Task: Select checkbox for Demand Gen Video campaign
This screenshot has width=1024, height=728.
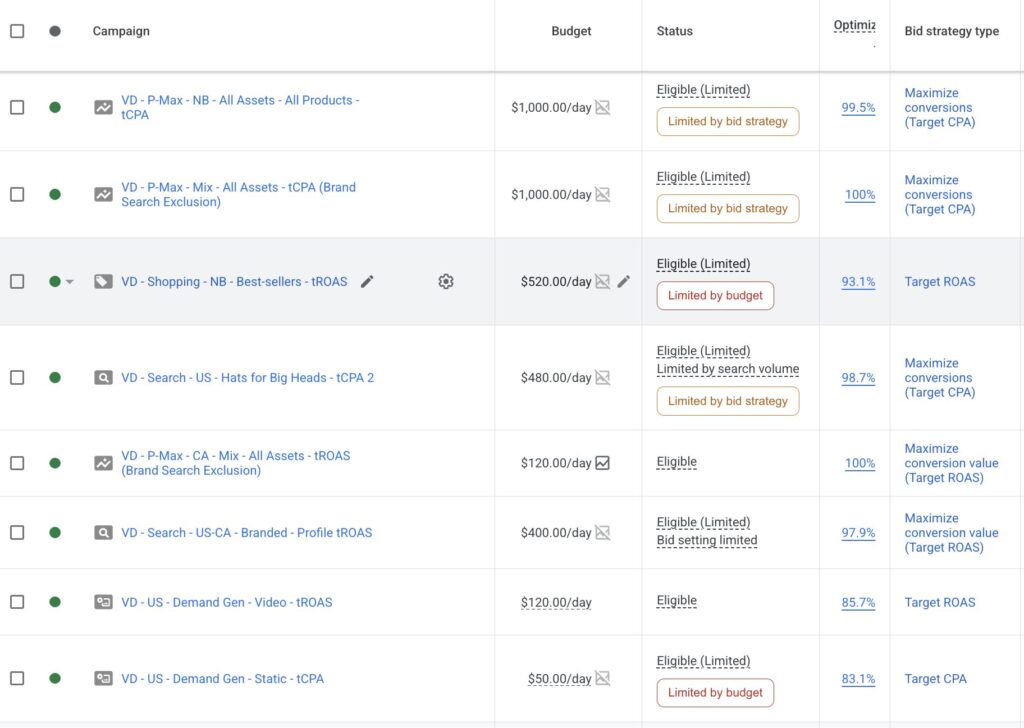Action: tap(18, 602)
